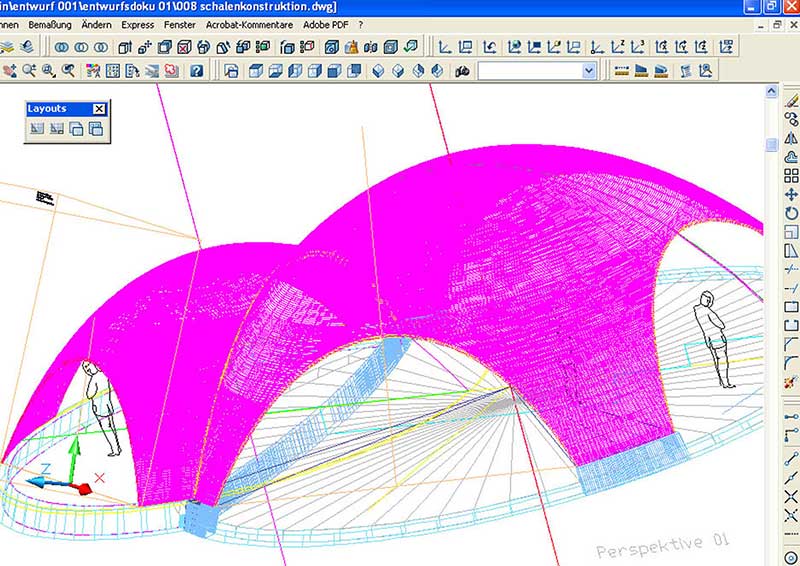The width and height of the screenshot is (800, 566).
Task: Select the Move tool in right toolbar
Action: click(791, 195)
